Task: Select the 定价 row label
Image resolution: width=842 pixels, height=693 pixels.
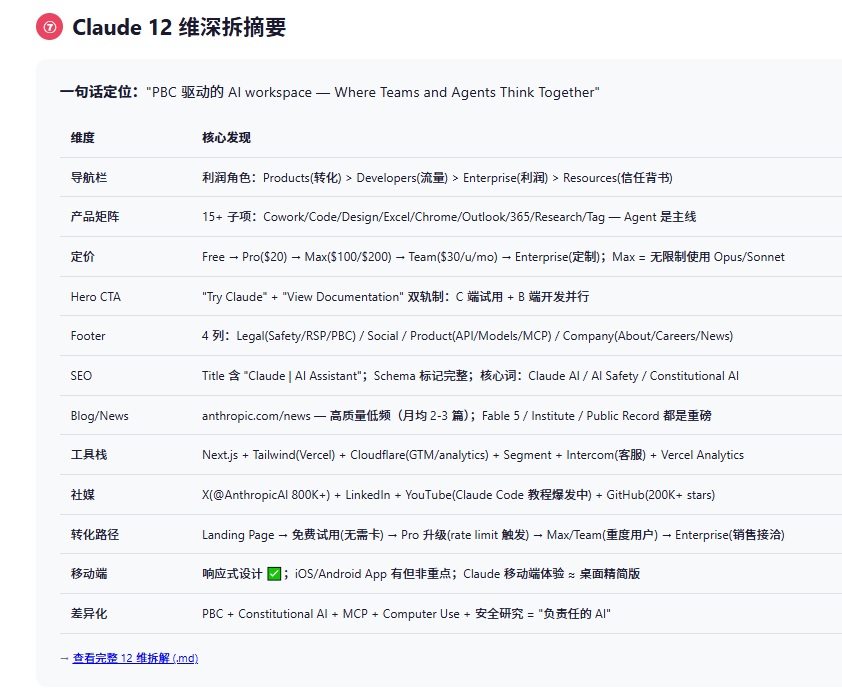Action: 83,257
